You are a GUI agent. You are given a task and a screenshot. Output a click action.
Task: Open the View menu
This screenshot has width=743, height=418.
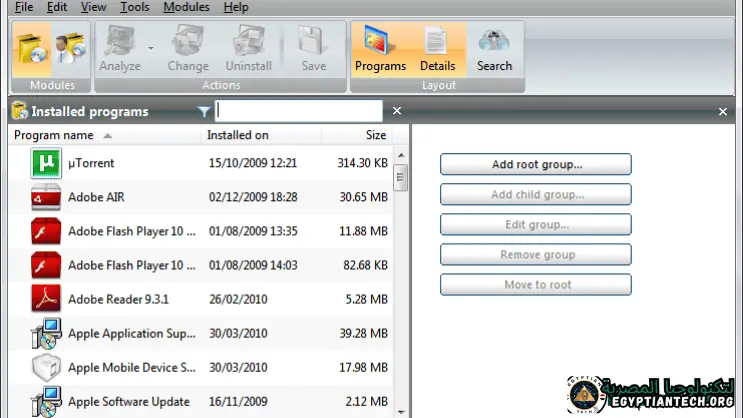[93, 7]
